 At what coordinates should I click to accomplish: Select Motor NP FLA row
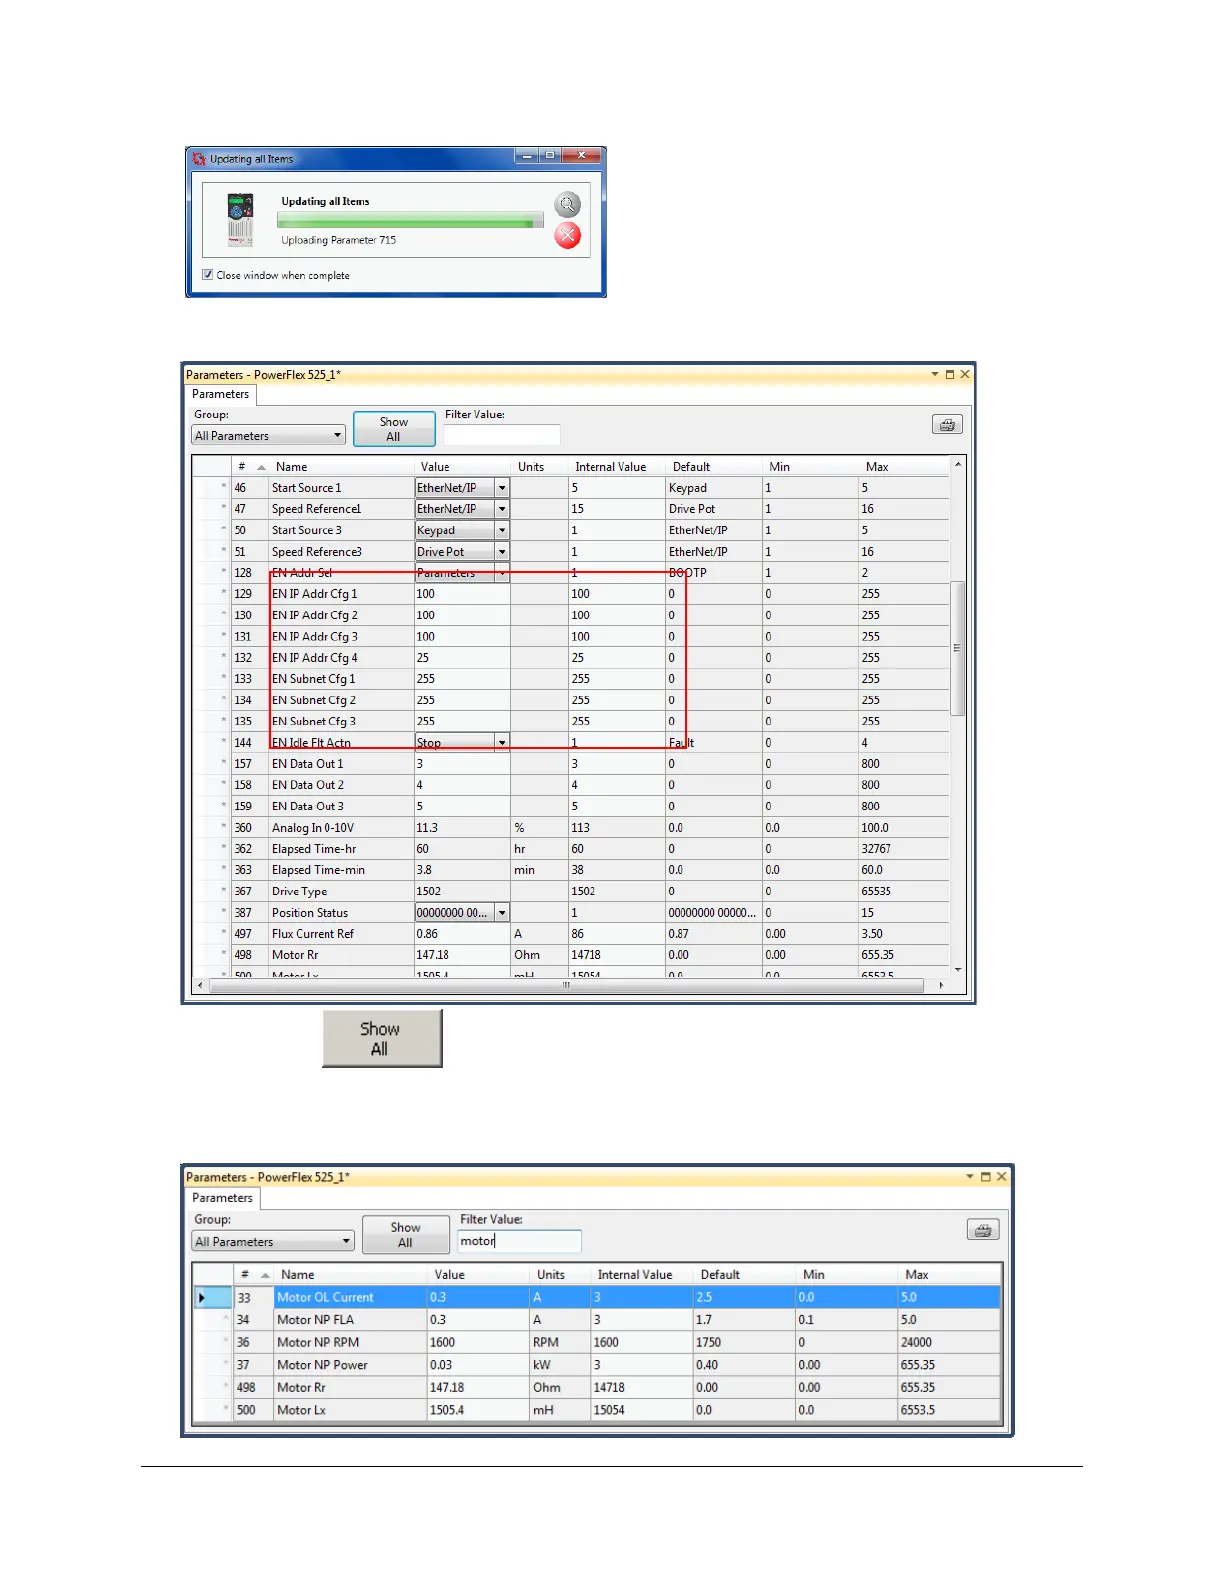point(597,1320)
